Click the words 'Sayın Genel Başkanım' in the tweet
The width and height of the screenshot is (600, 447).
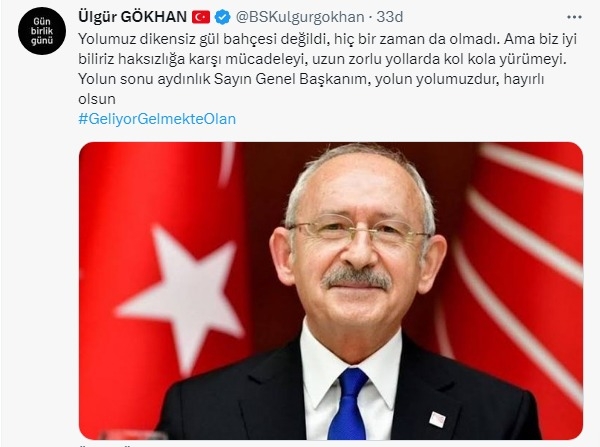(292, 79)
